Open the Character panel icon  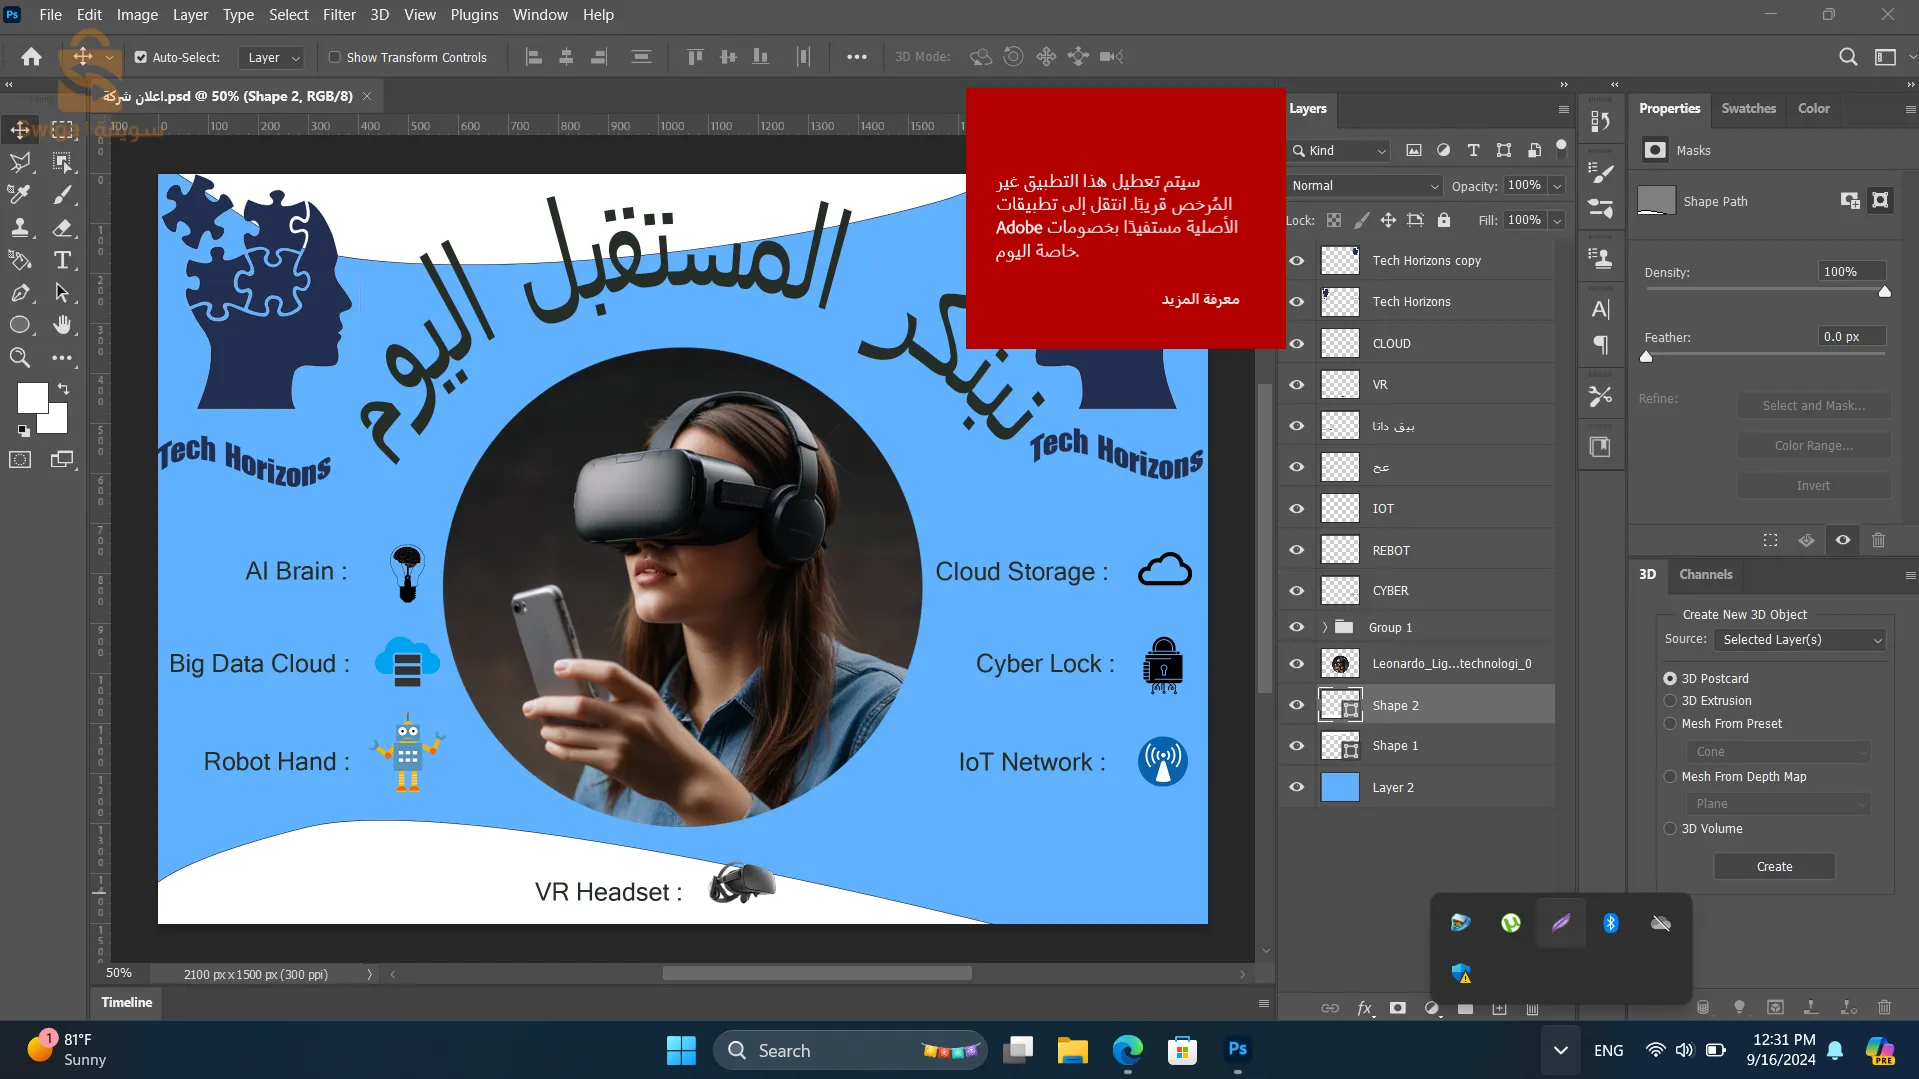tap(1600, 310)
